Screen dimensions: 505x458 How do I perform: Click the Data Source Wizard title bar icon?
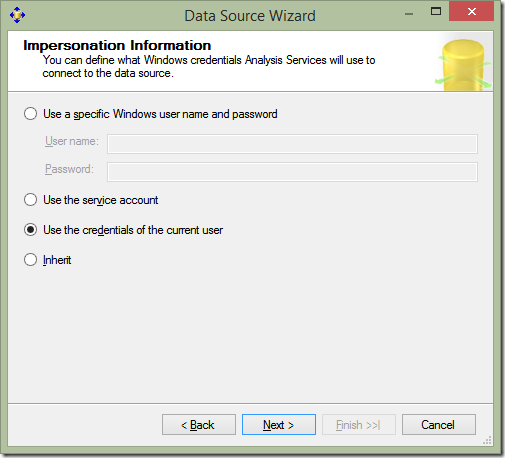pyautogui.click(x=17, y=15)
